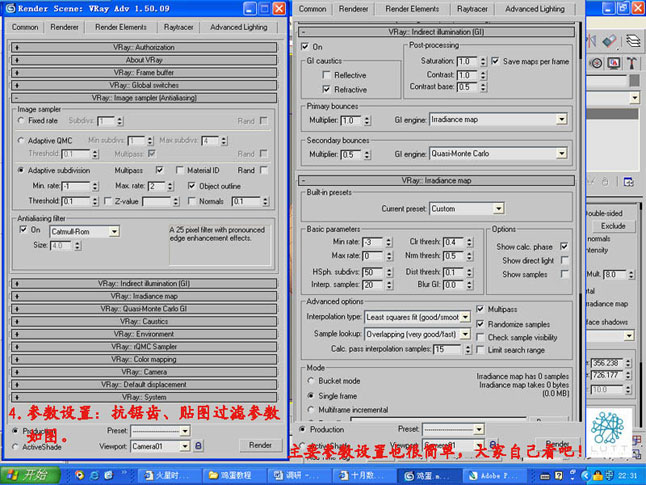646x485 pixels.
Task: Toggle the Object outline checkbox
Action: (192, 186)
